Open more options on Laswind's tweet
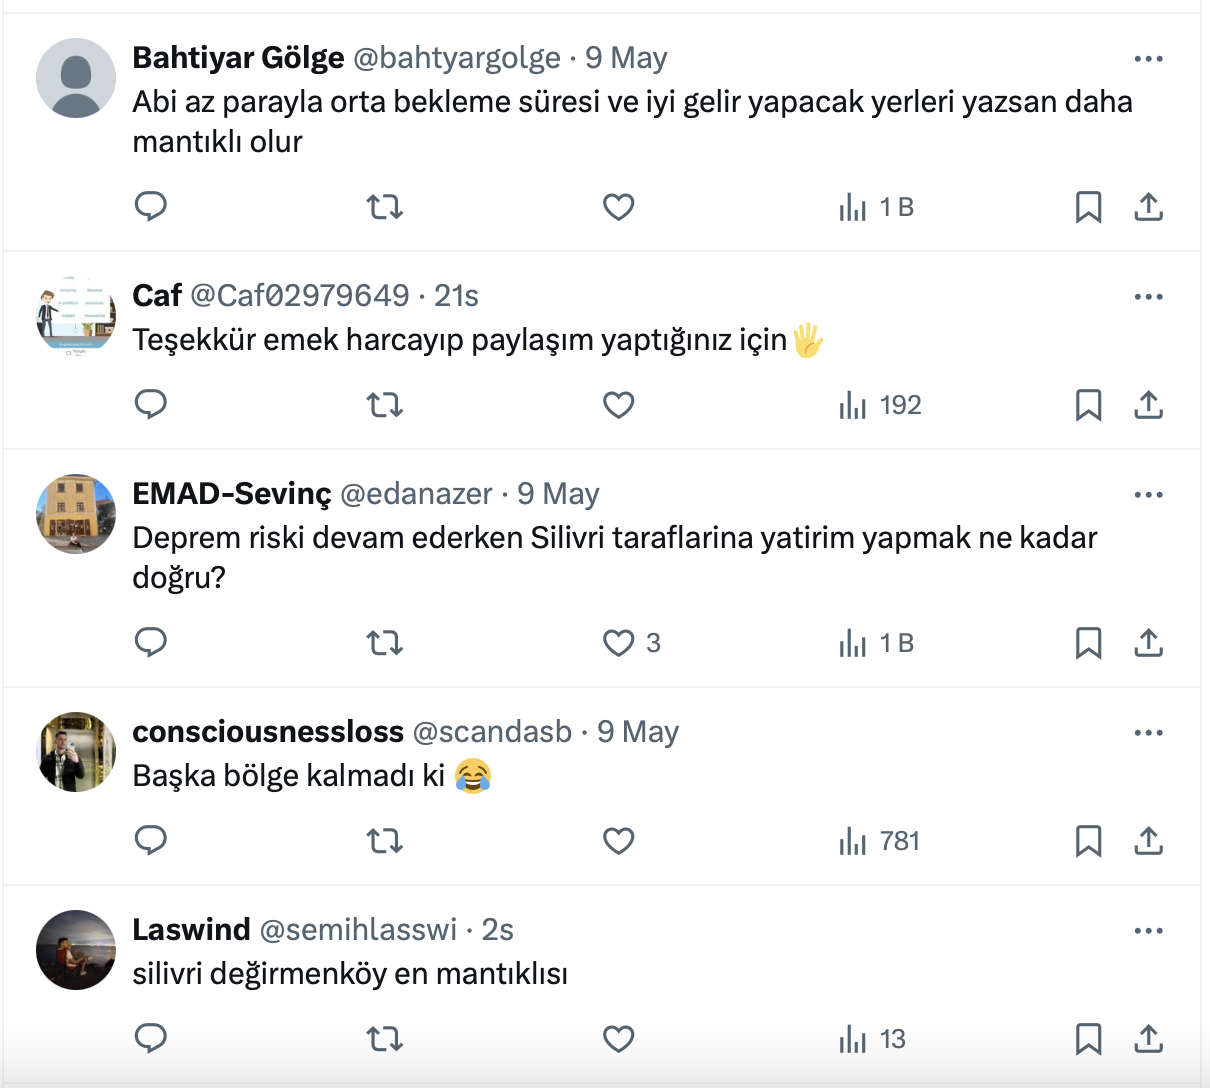Screen dimensions: 1210x1088 click(1148, 931)
